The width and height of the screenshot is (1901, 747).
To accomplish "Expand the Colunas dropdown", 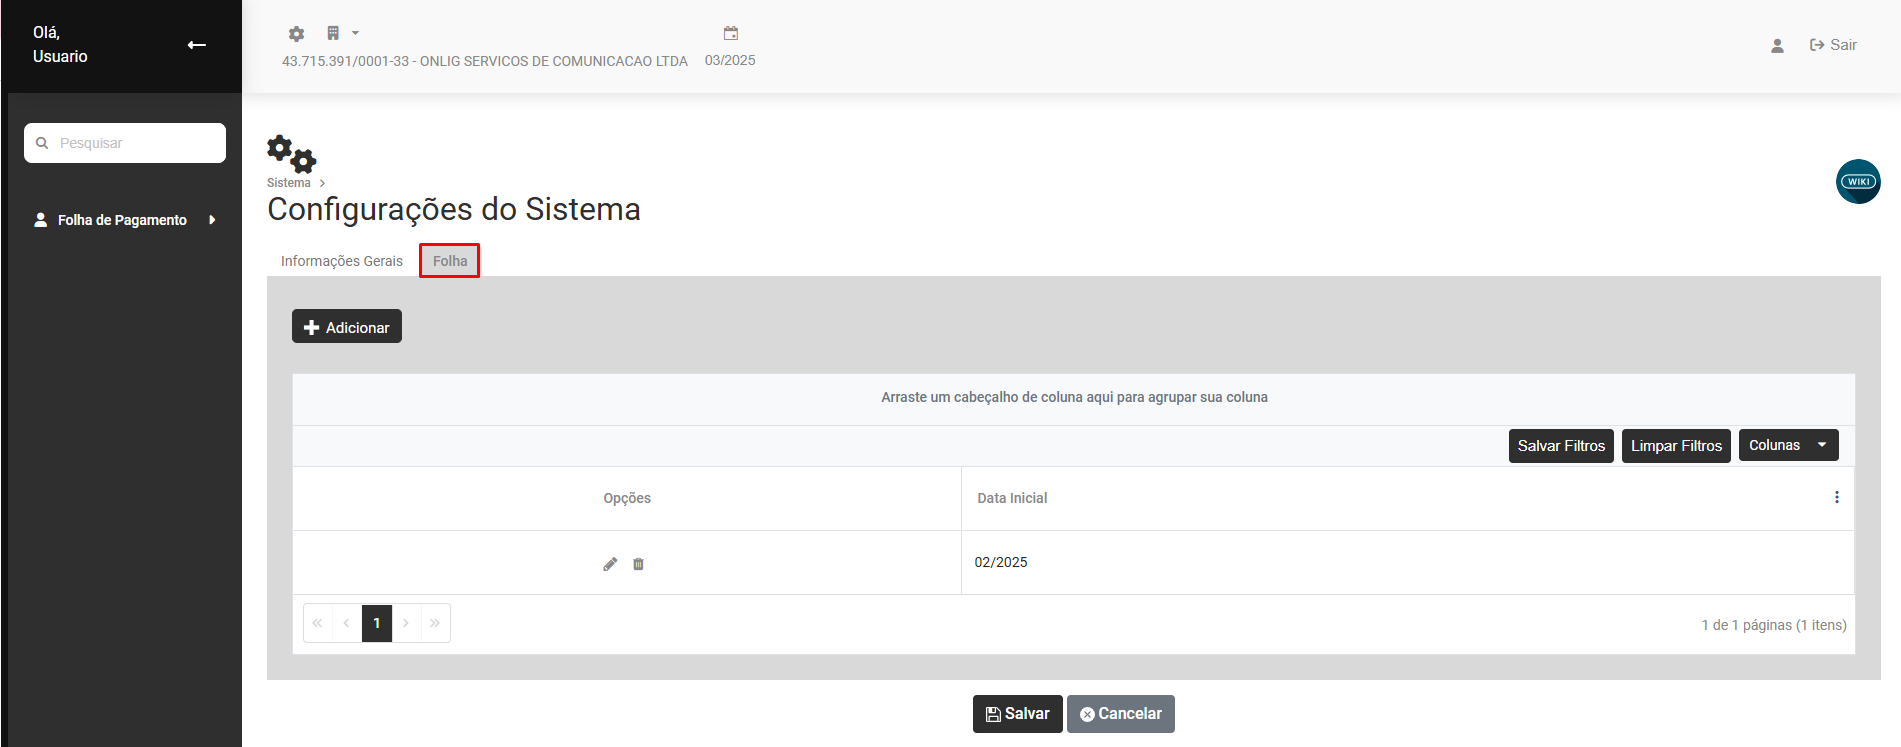I will point(1788,446).
